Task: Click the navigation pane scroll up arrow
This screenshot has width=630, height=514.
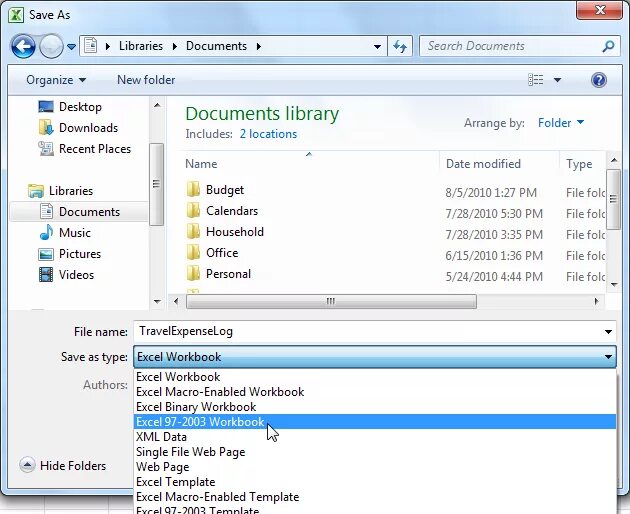Action: tap(157, 105)
